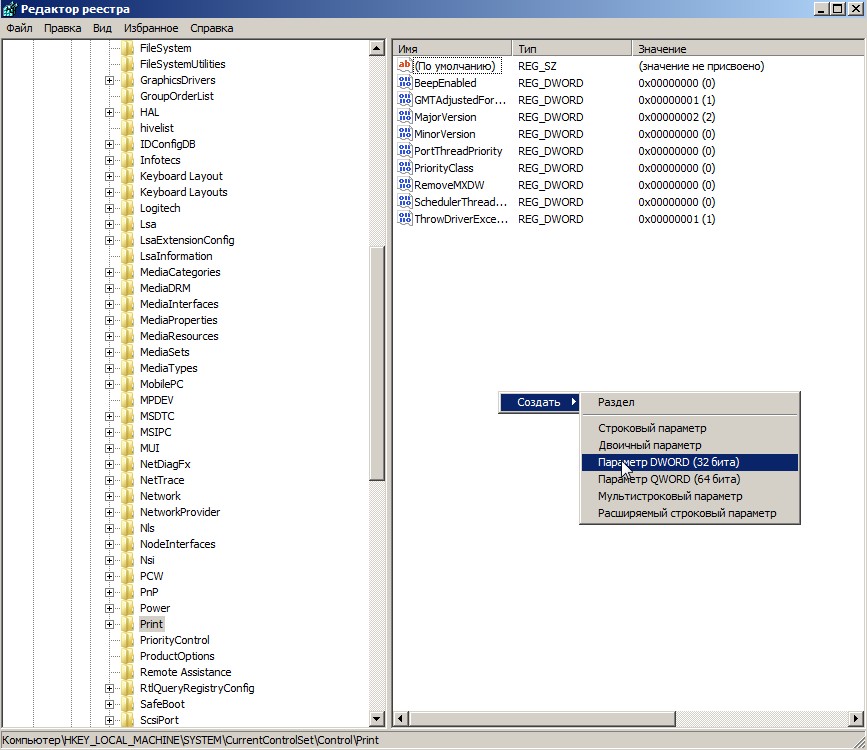
Task: Expand the GraphicsDrivers tree node
Action: point(109,80)
